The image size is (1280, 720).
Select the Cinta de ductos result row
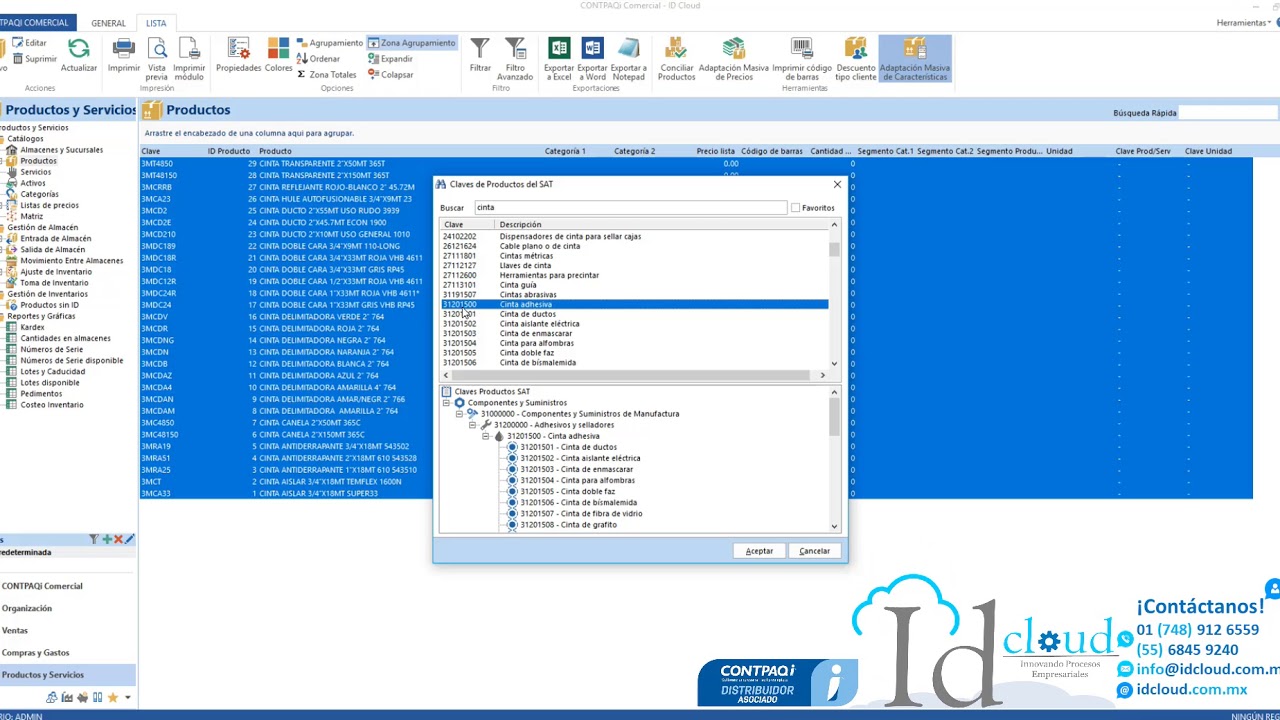coord(635,314)
